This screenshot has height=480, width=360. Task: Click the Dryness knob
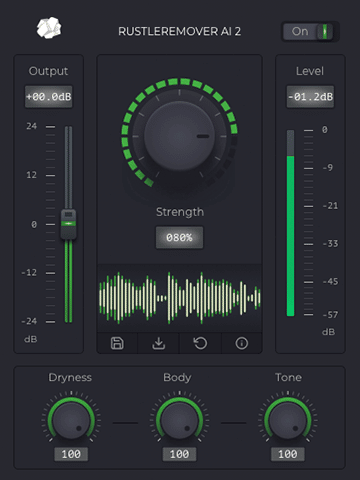coord(71,421)
